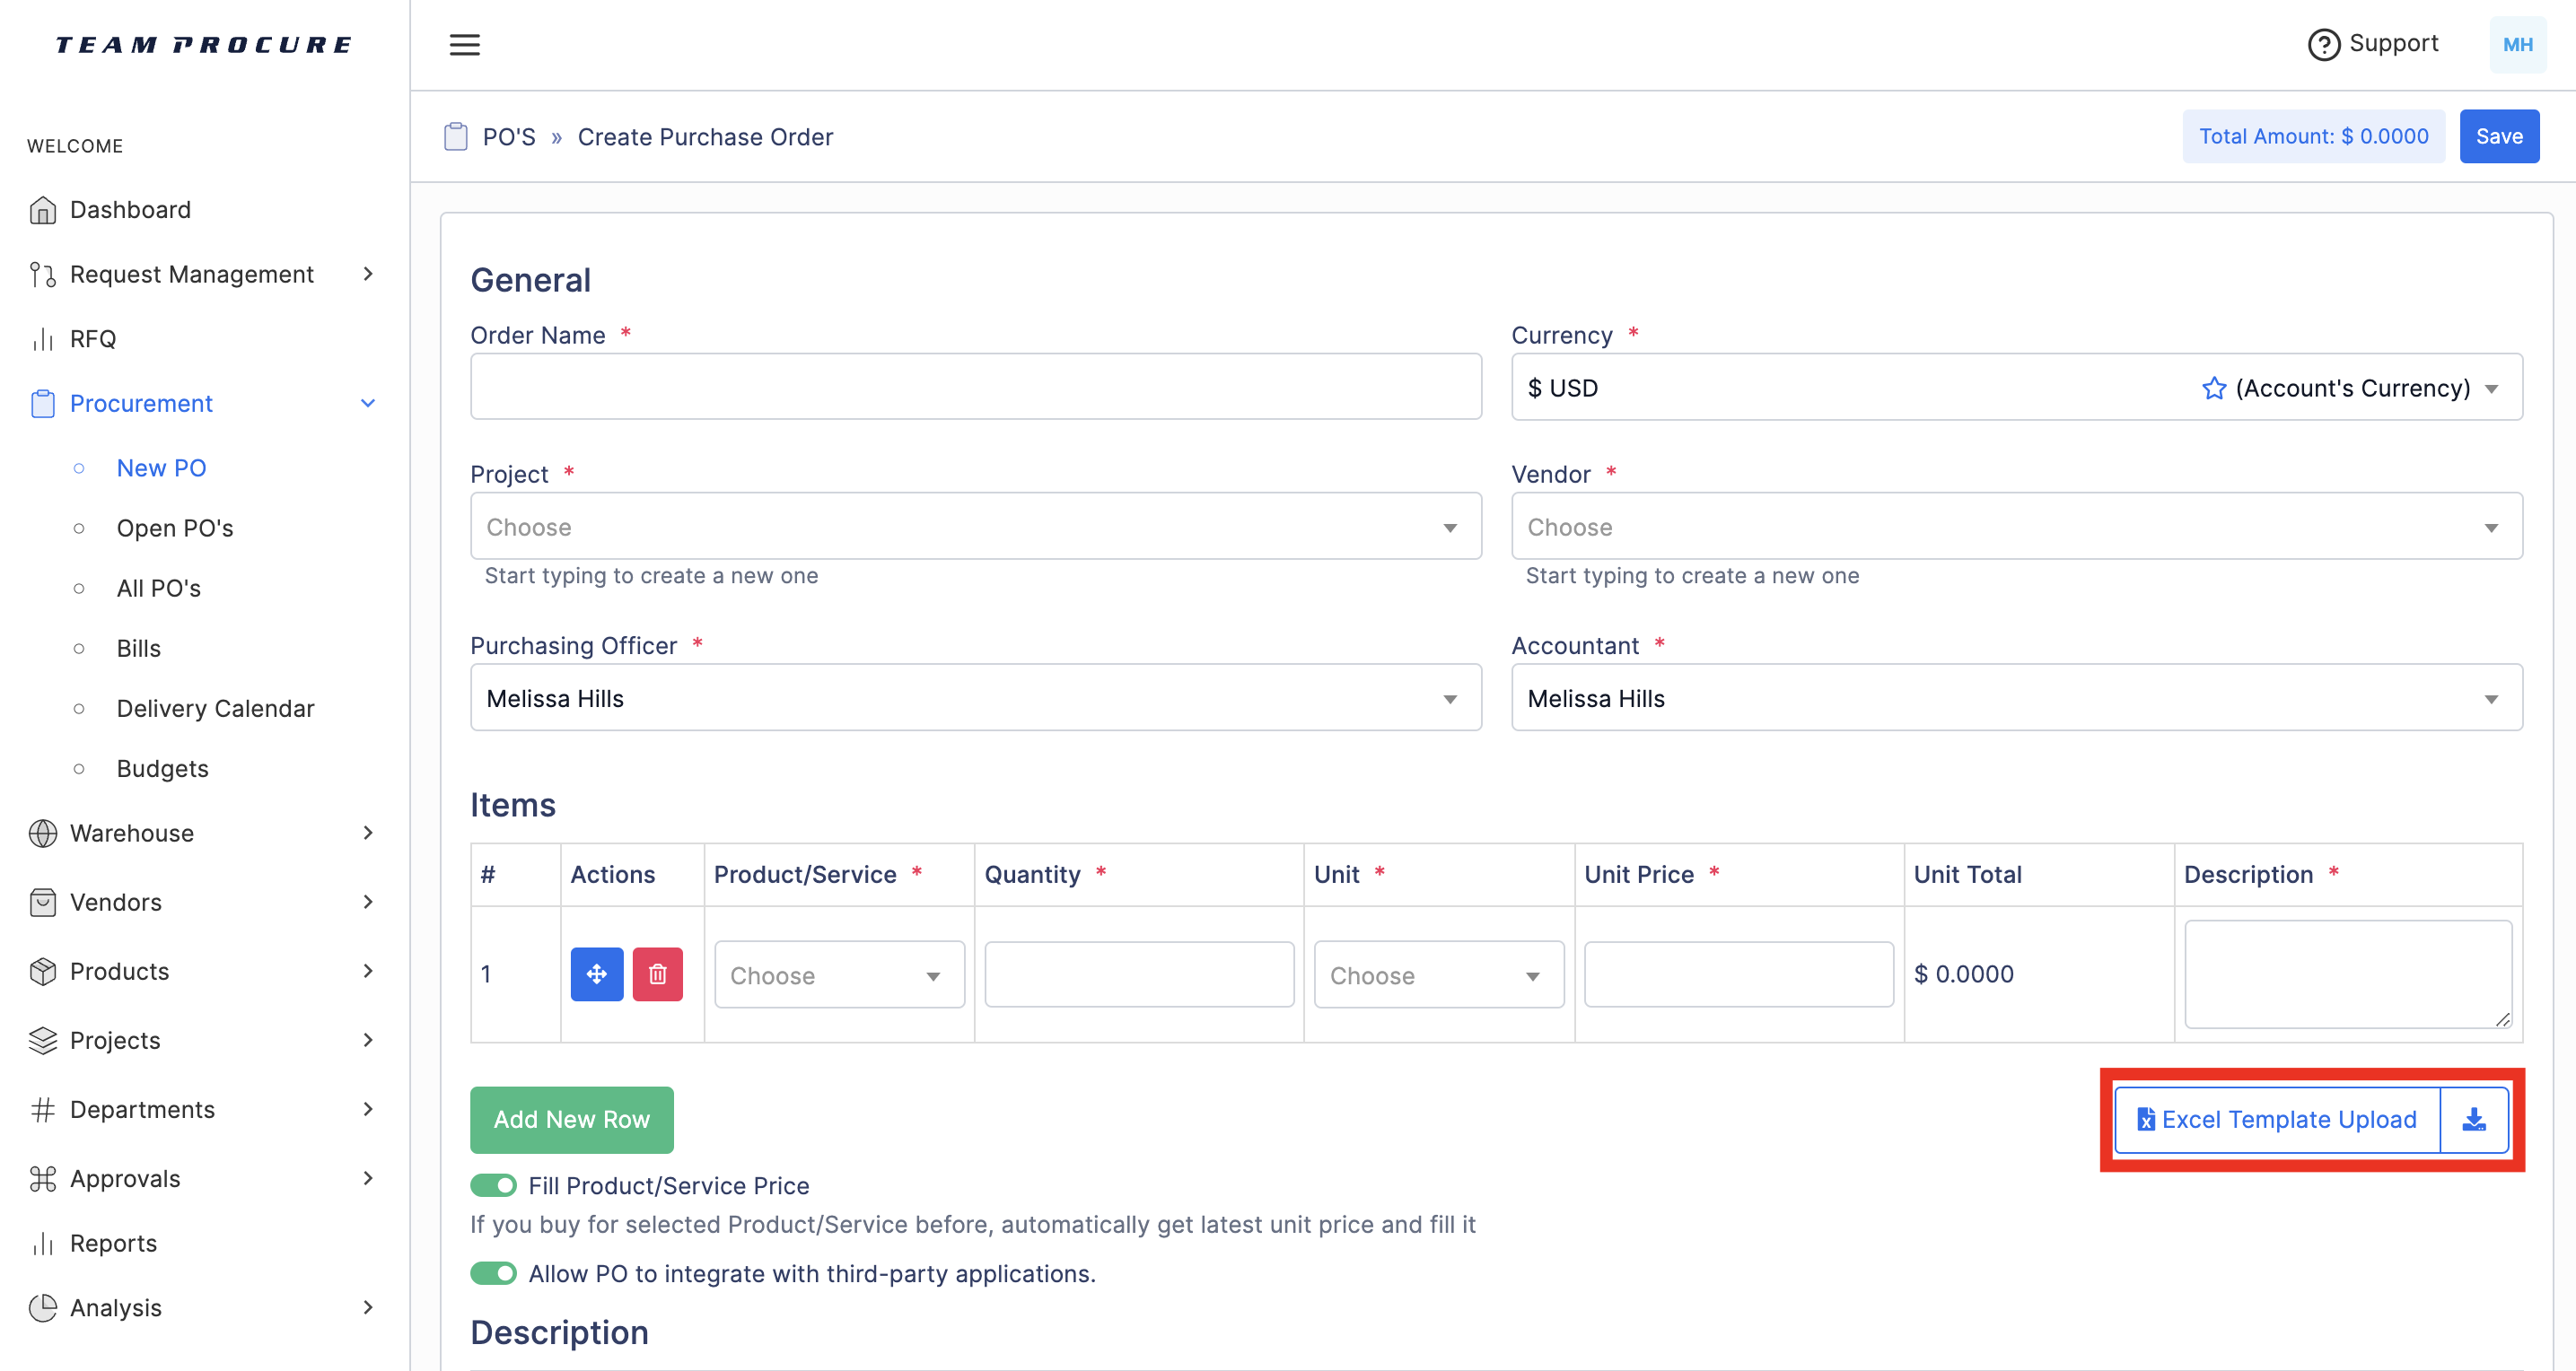Open the Project Choose dropdown
2576x1371 pixels.
click(976, 527)
